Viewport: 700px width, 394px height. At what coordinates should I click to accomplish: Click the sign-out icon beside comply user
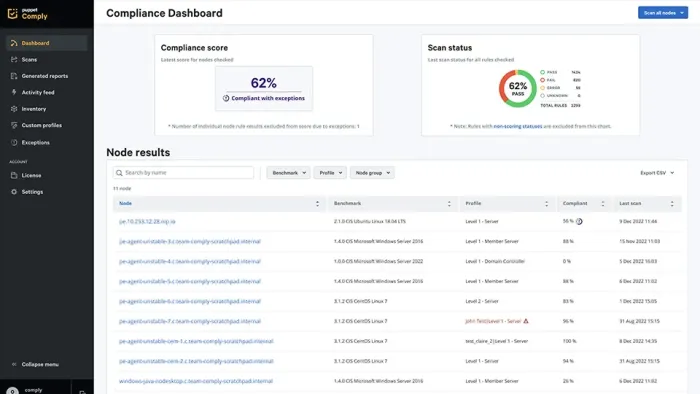click(82, 392)
